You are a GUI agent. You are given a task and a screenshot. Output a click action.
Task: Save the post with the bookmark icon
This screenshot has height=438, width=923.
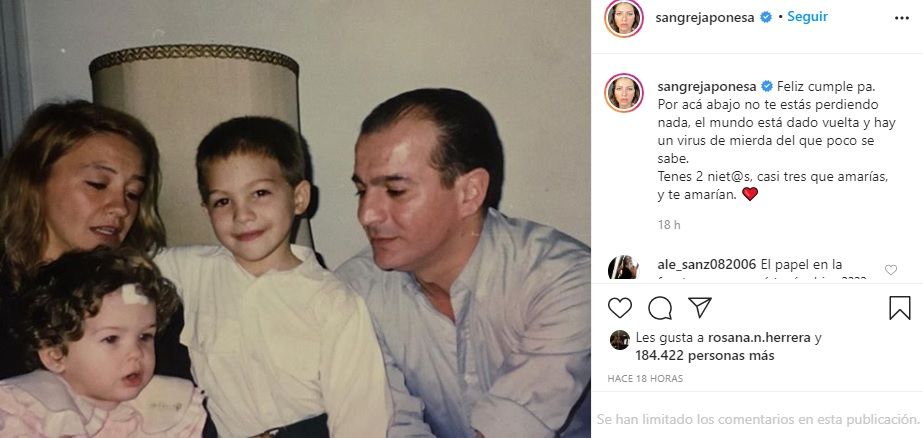tap(899, 308)
